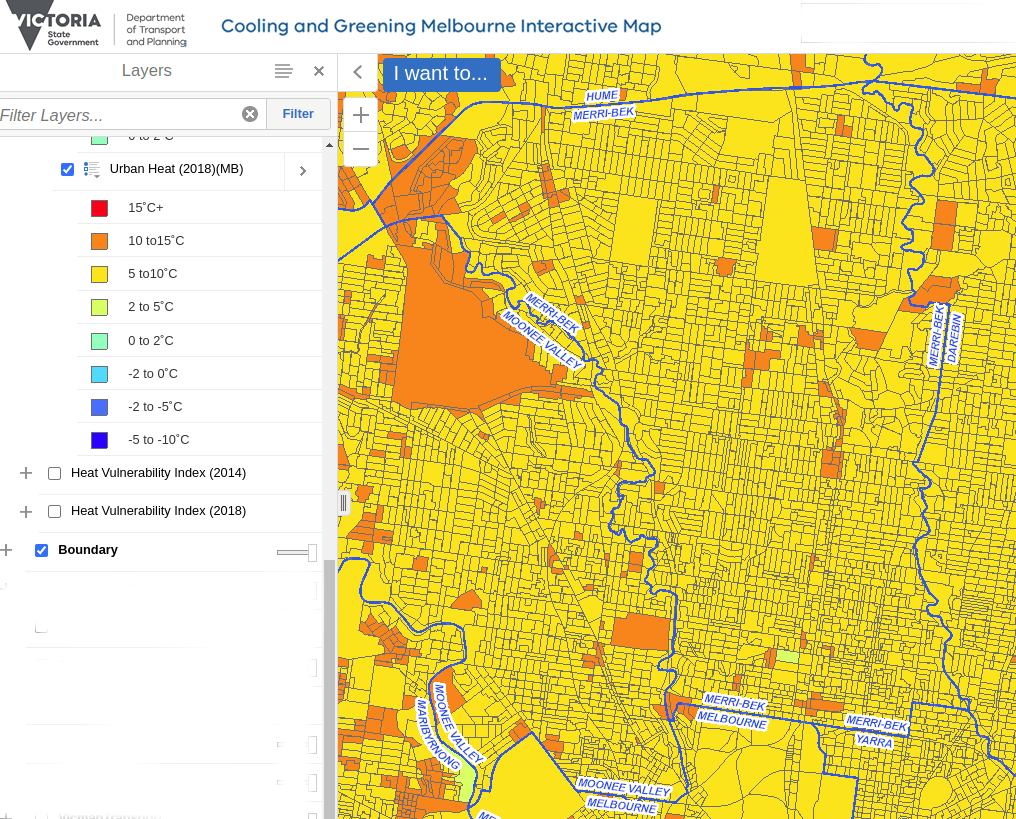This screenshot has width=1016, height=819.
Task: Click the Filter Layers input field
Action: [x=120, y=115]
